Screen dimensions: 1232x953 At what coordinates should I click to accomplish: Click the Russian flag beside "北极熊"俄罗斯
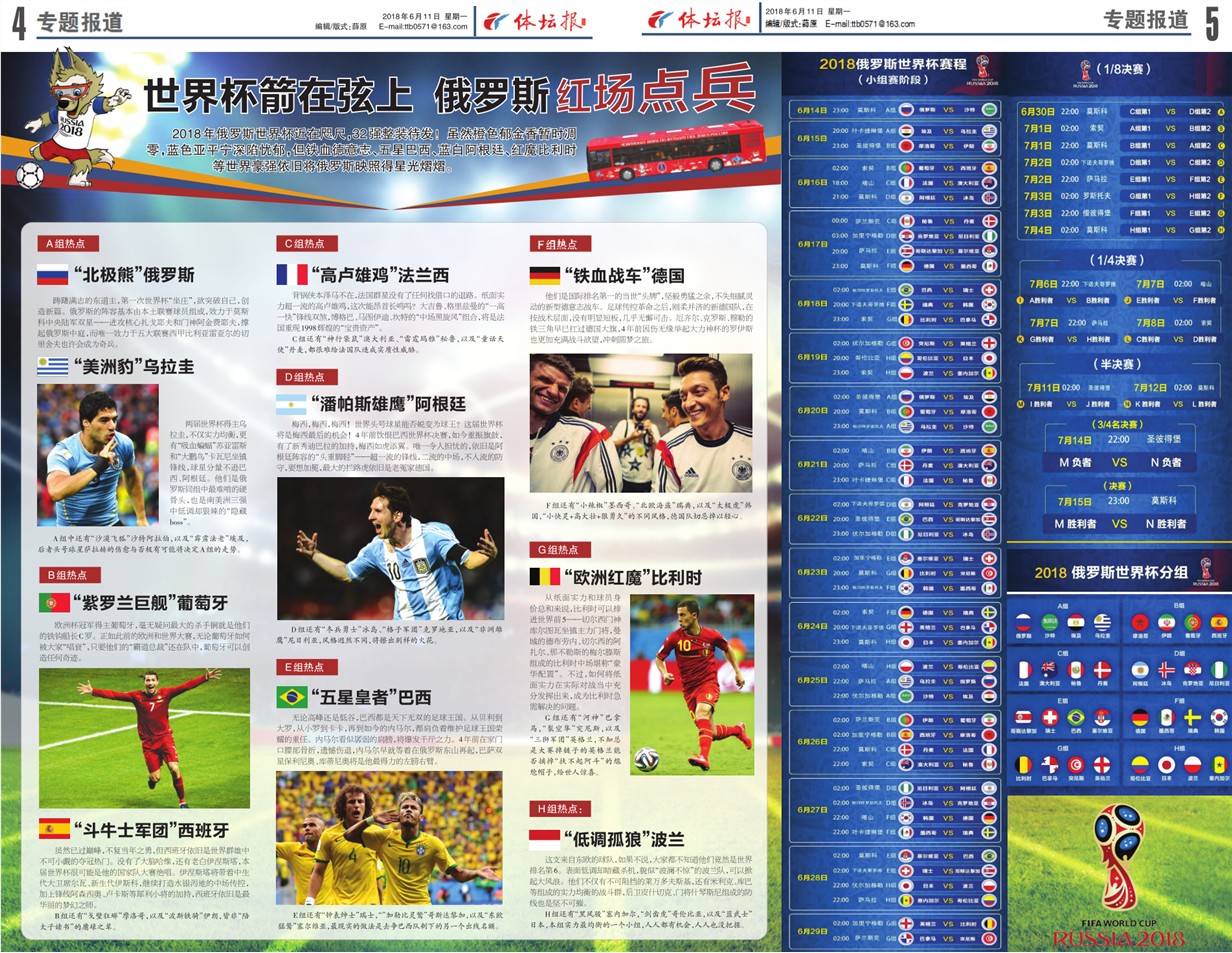tap(52, 275)
